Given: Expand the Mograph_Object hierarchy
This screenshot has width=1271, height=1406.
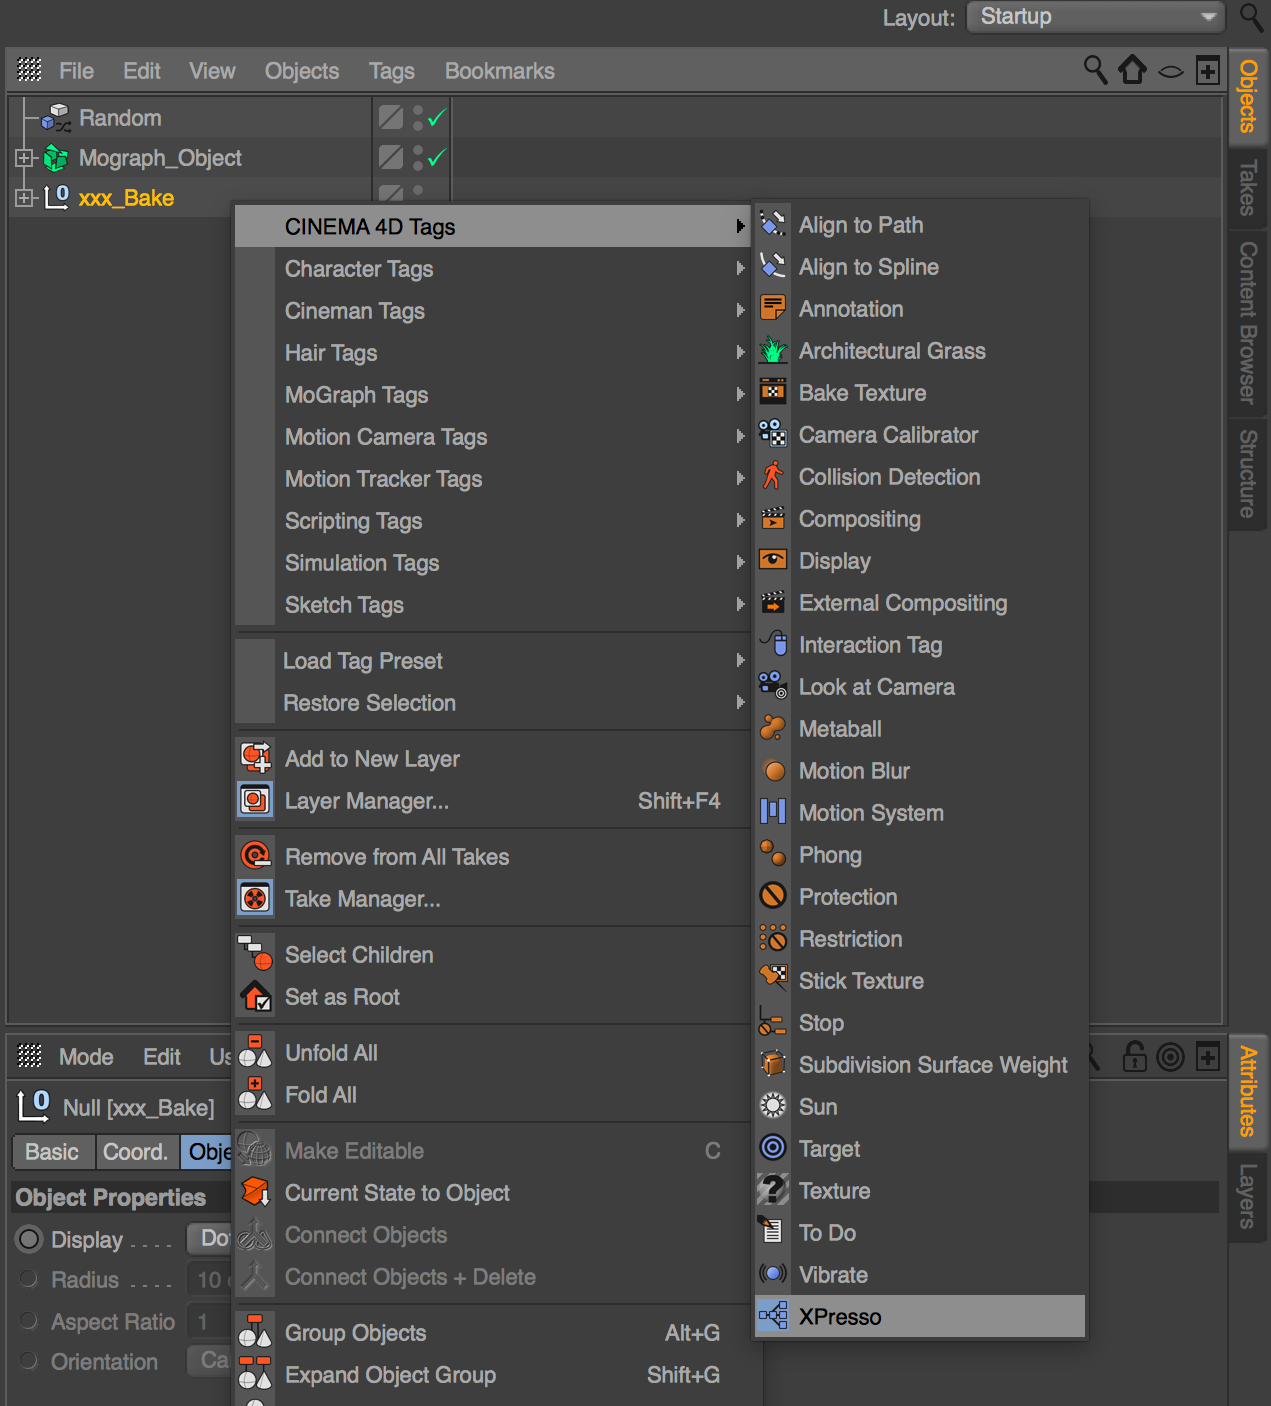Looking at the screenshot, I should coord(23,157).
